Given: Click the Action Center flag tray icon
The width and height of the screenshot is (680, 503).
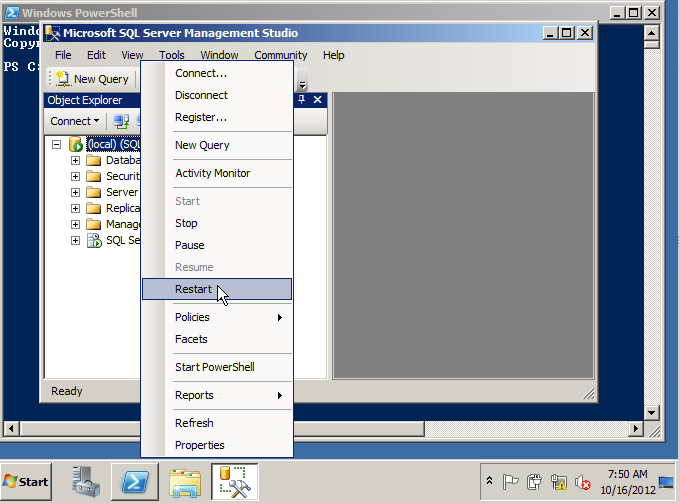Looking at the screenshot, I should tap(510, 482).
